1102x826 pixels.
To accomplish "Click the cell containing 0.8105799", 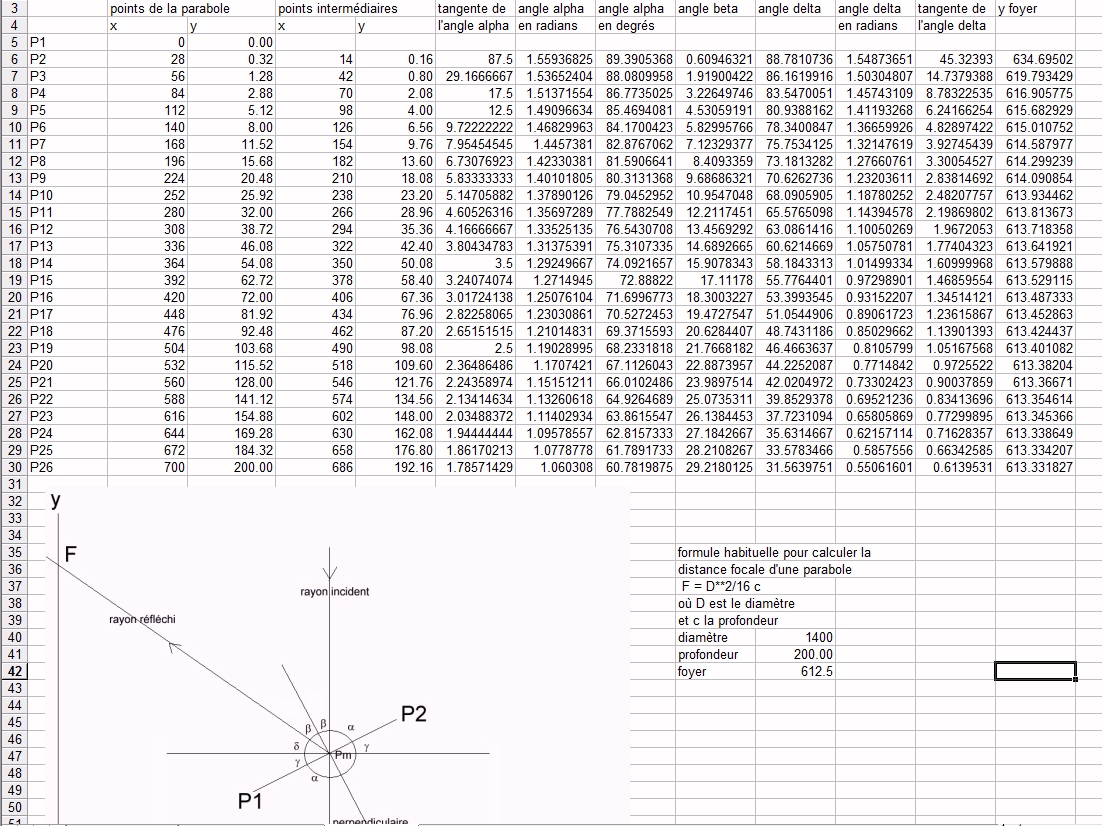I will [x=876, y=348].
